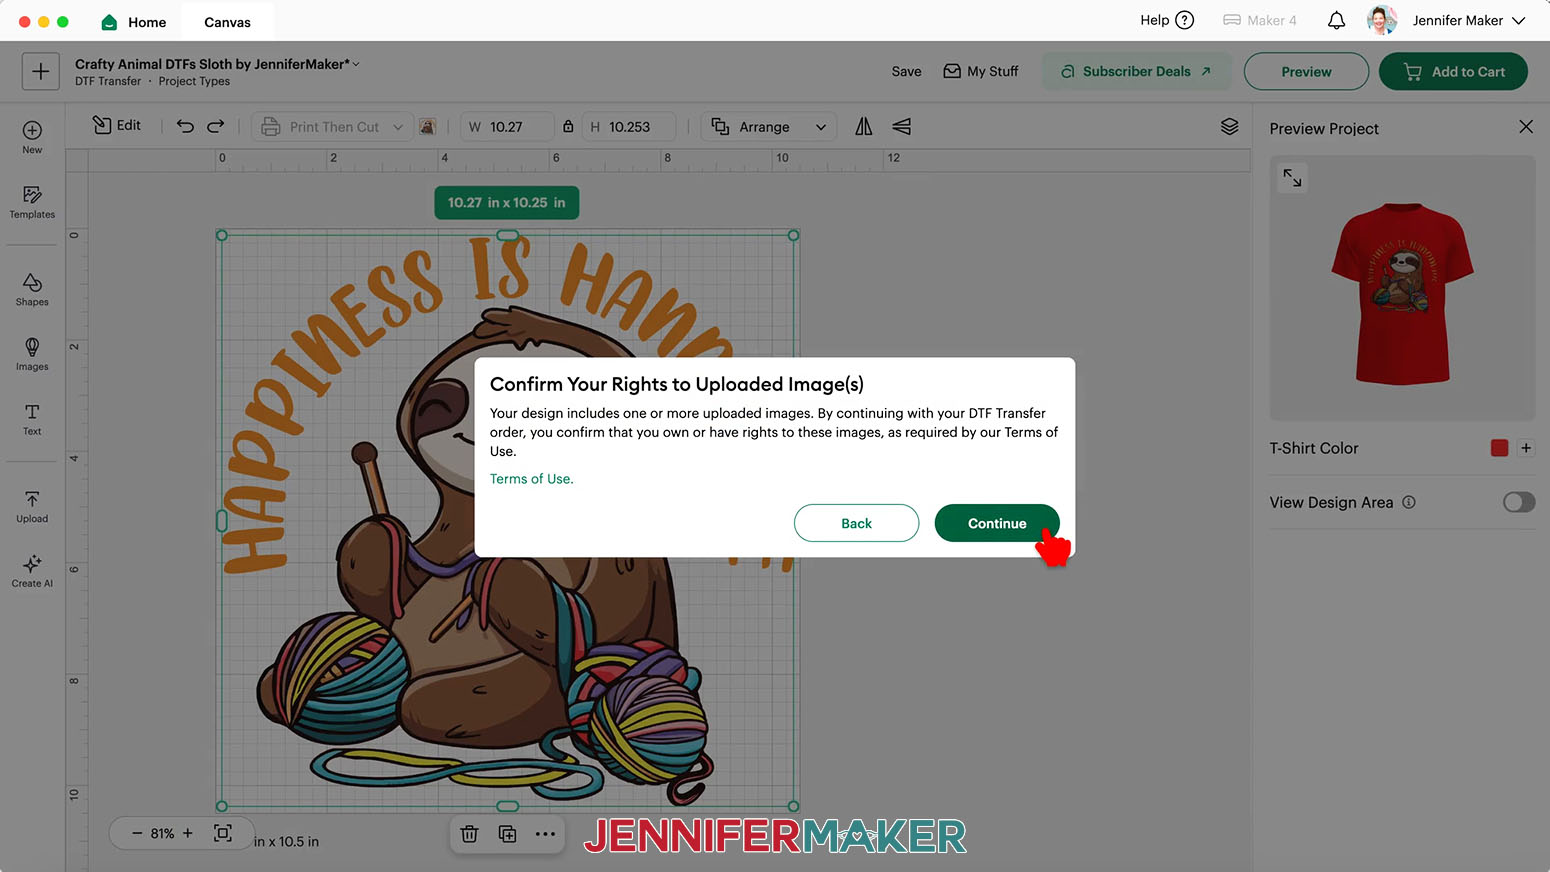Open Create AI in the sidebar
The height and width of the screenshot is (872, 1550).
click(32, 571)
